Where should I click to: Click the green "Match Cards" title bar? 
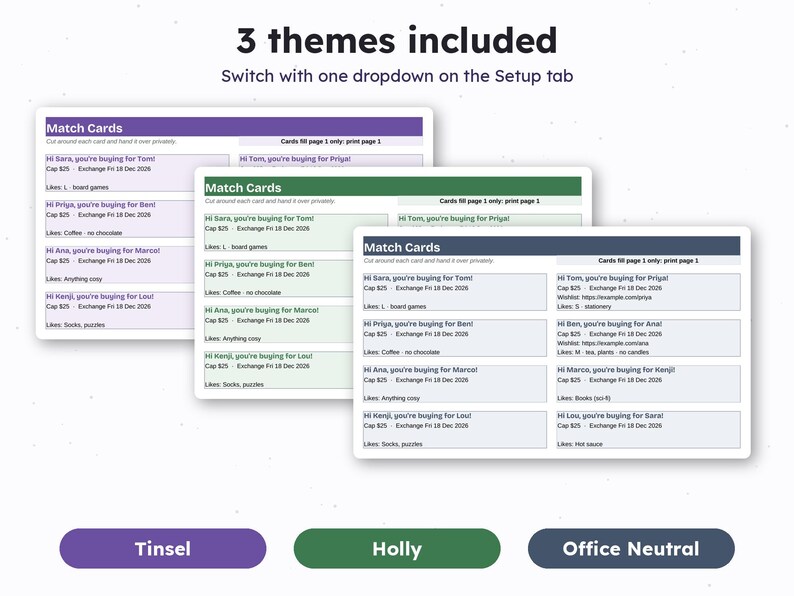pyautogui.click(x=393, y=187)
